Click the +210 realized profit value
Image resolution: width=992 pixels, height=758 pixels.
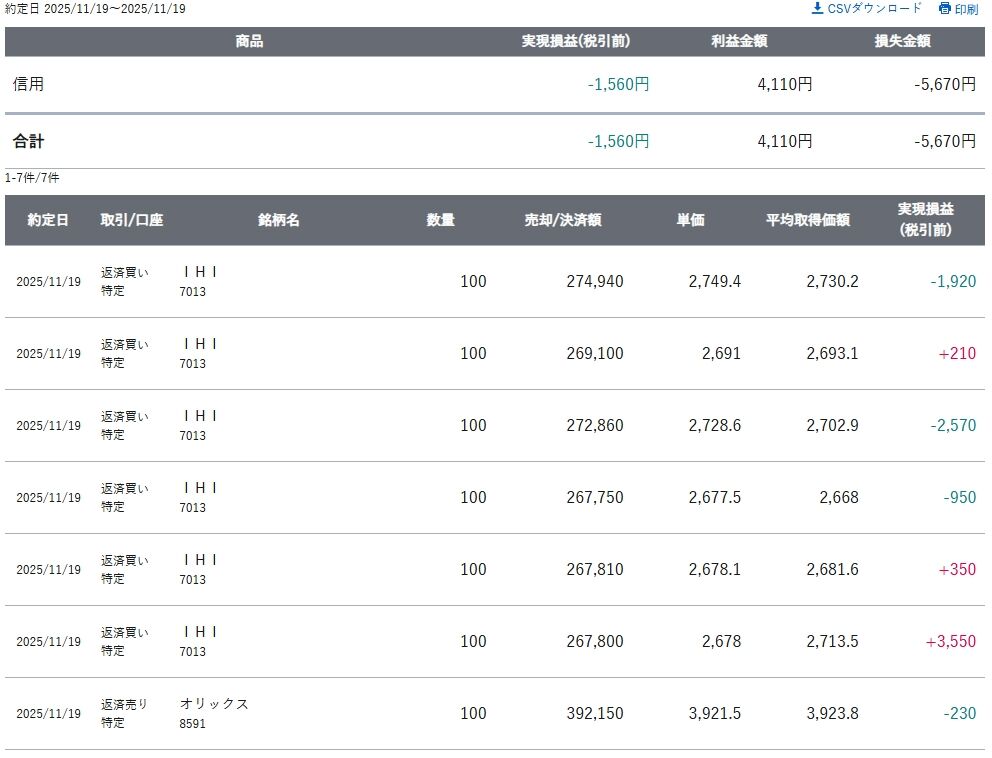(957, 353)
